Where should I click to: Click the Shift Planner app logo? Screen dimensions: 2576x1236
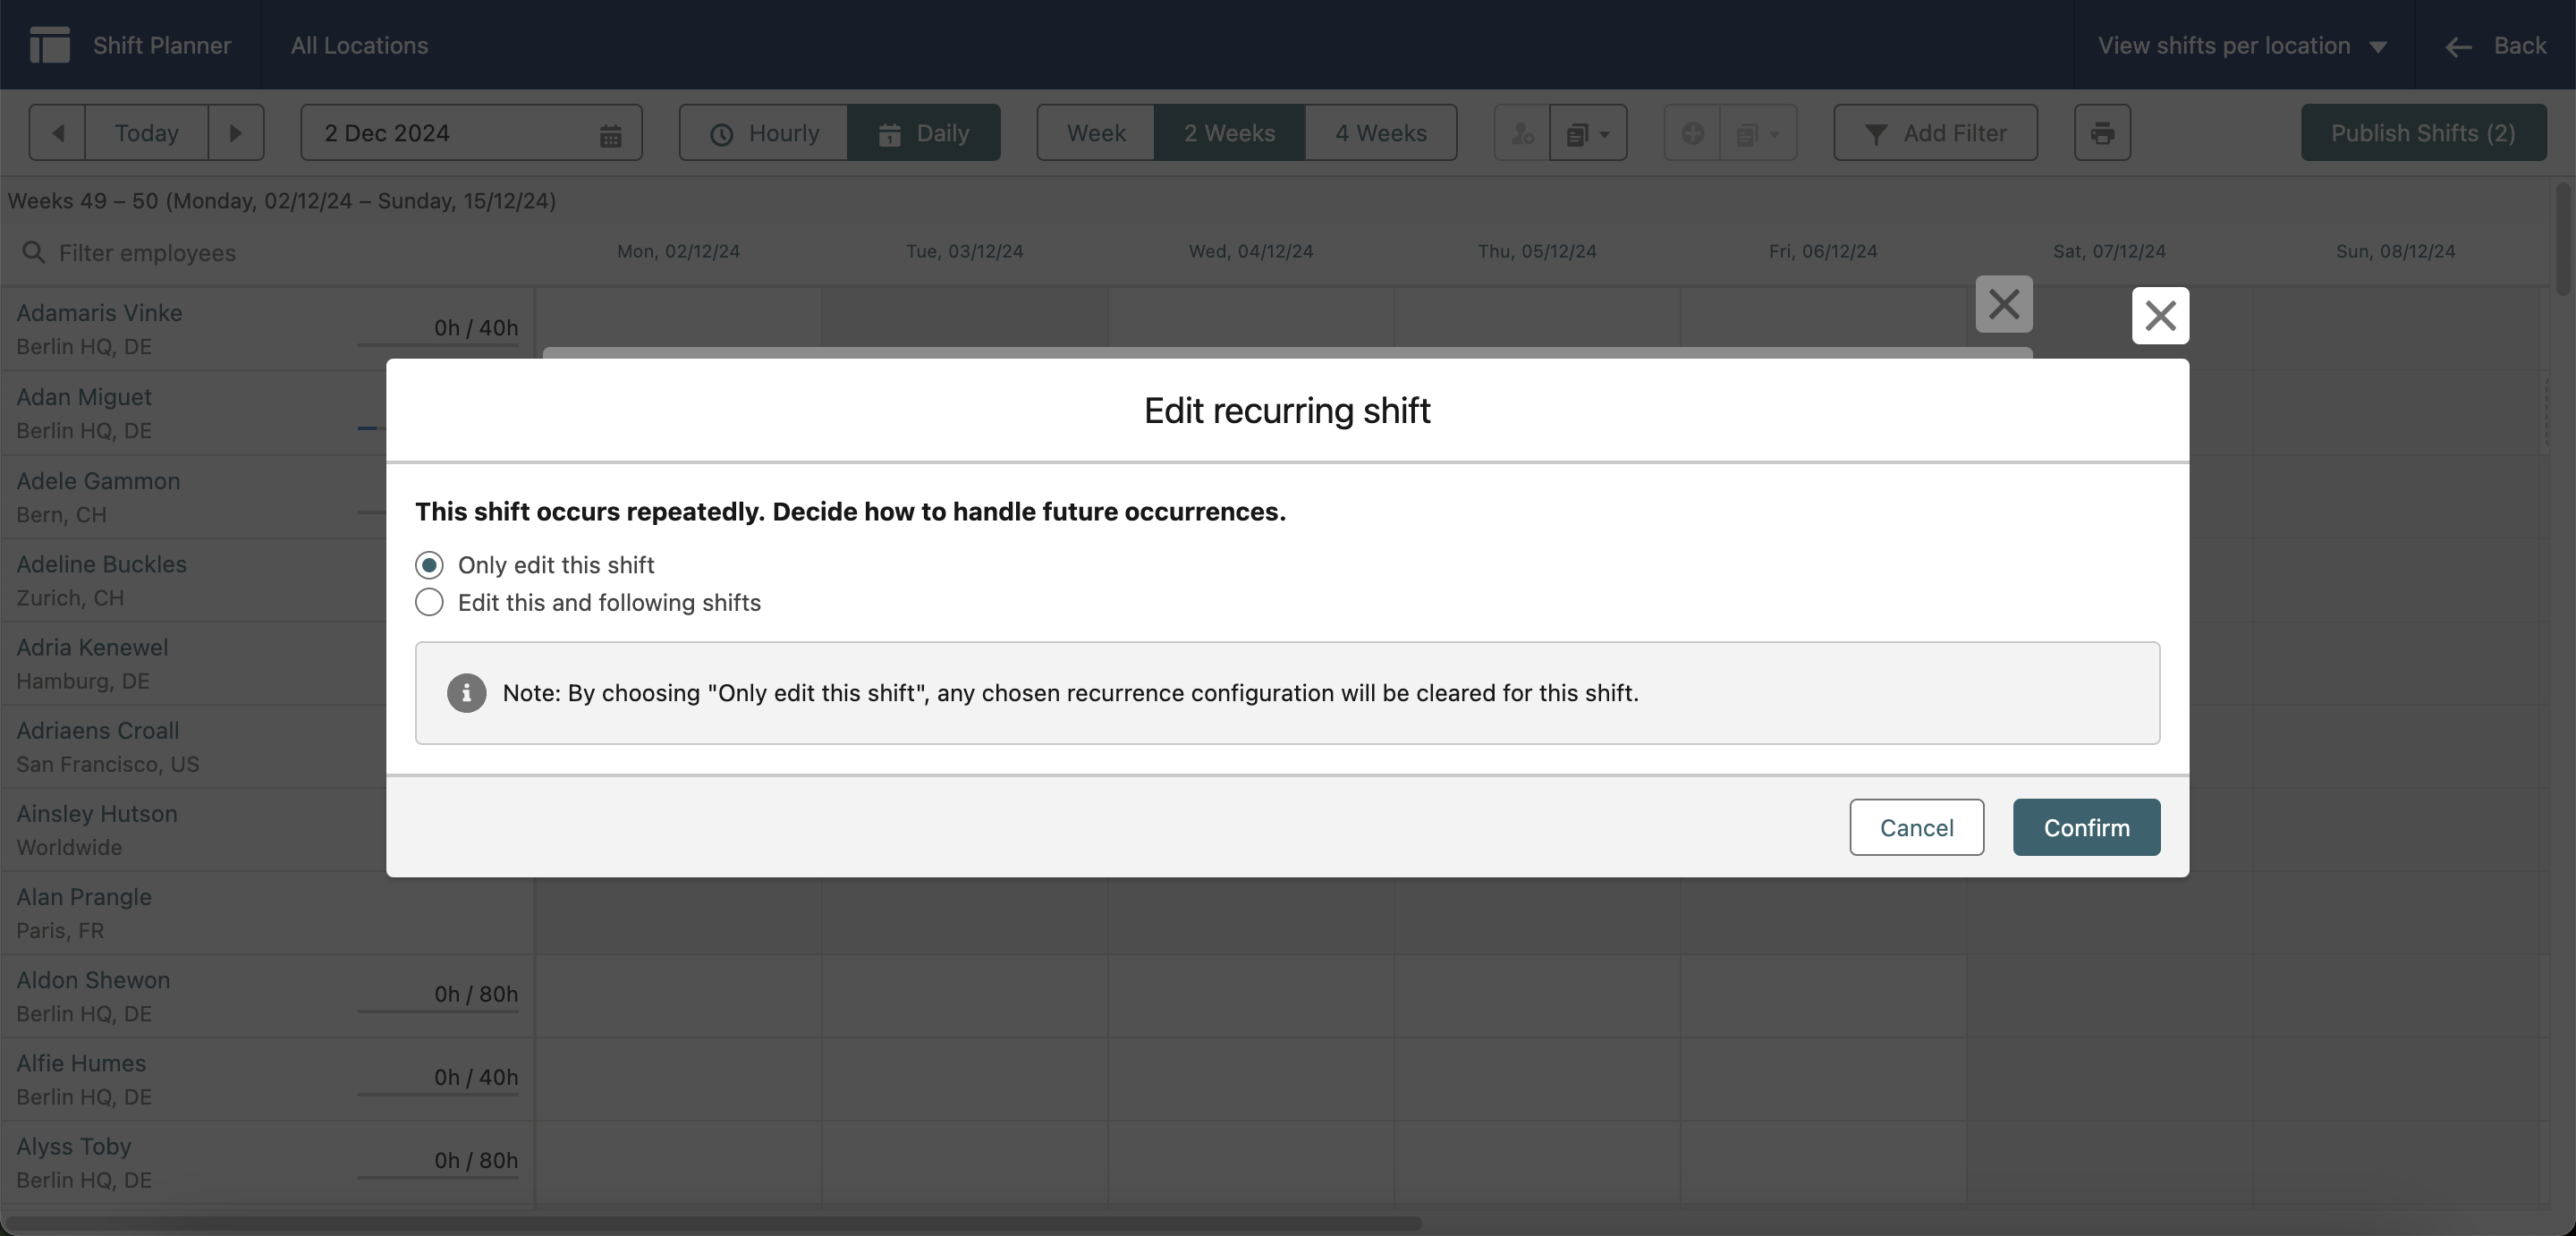(49, 44)
